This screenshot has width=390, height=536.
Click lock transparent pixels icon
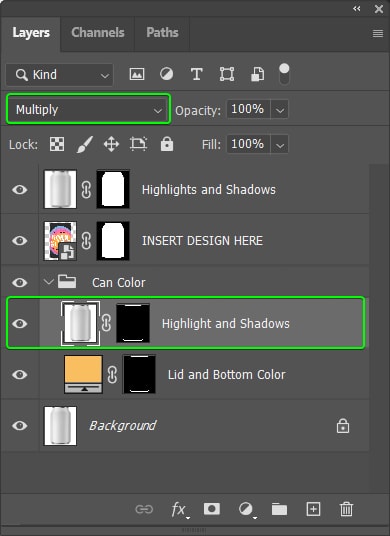(57, 144)
